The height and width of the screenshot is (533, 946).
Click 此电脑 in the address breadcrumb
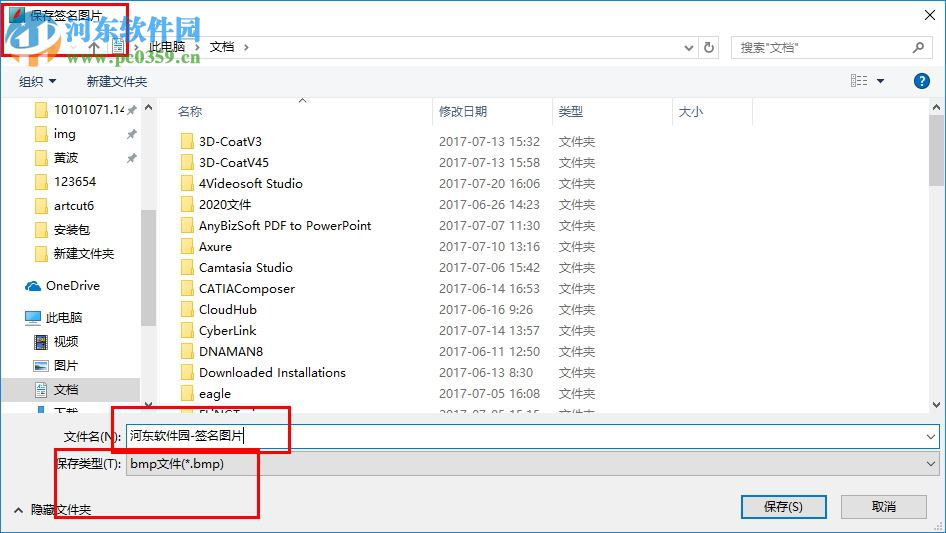coord(167,47)
